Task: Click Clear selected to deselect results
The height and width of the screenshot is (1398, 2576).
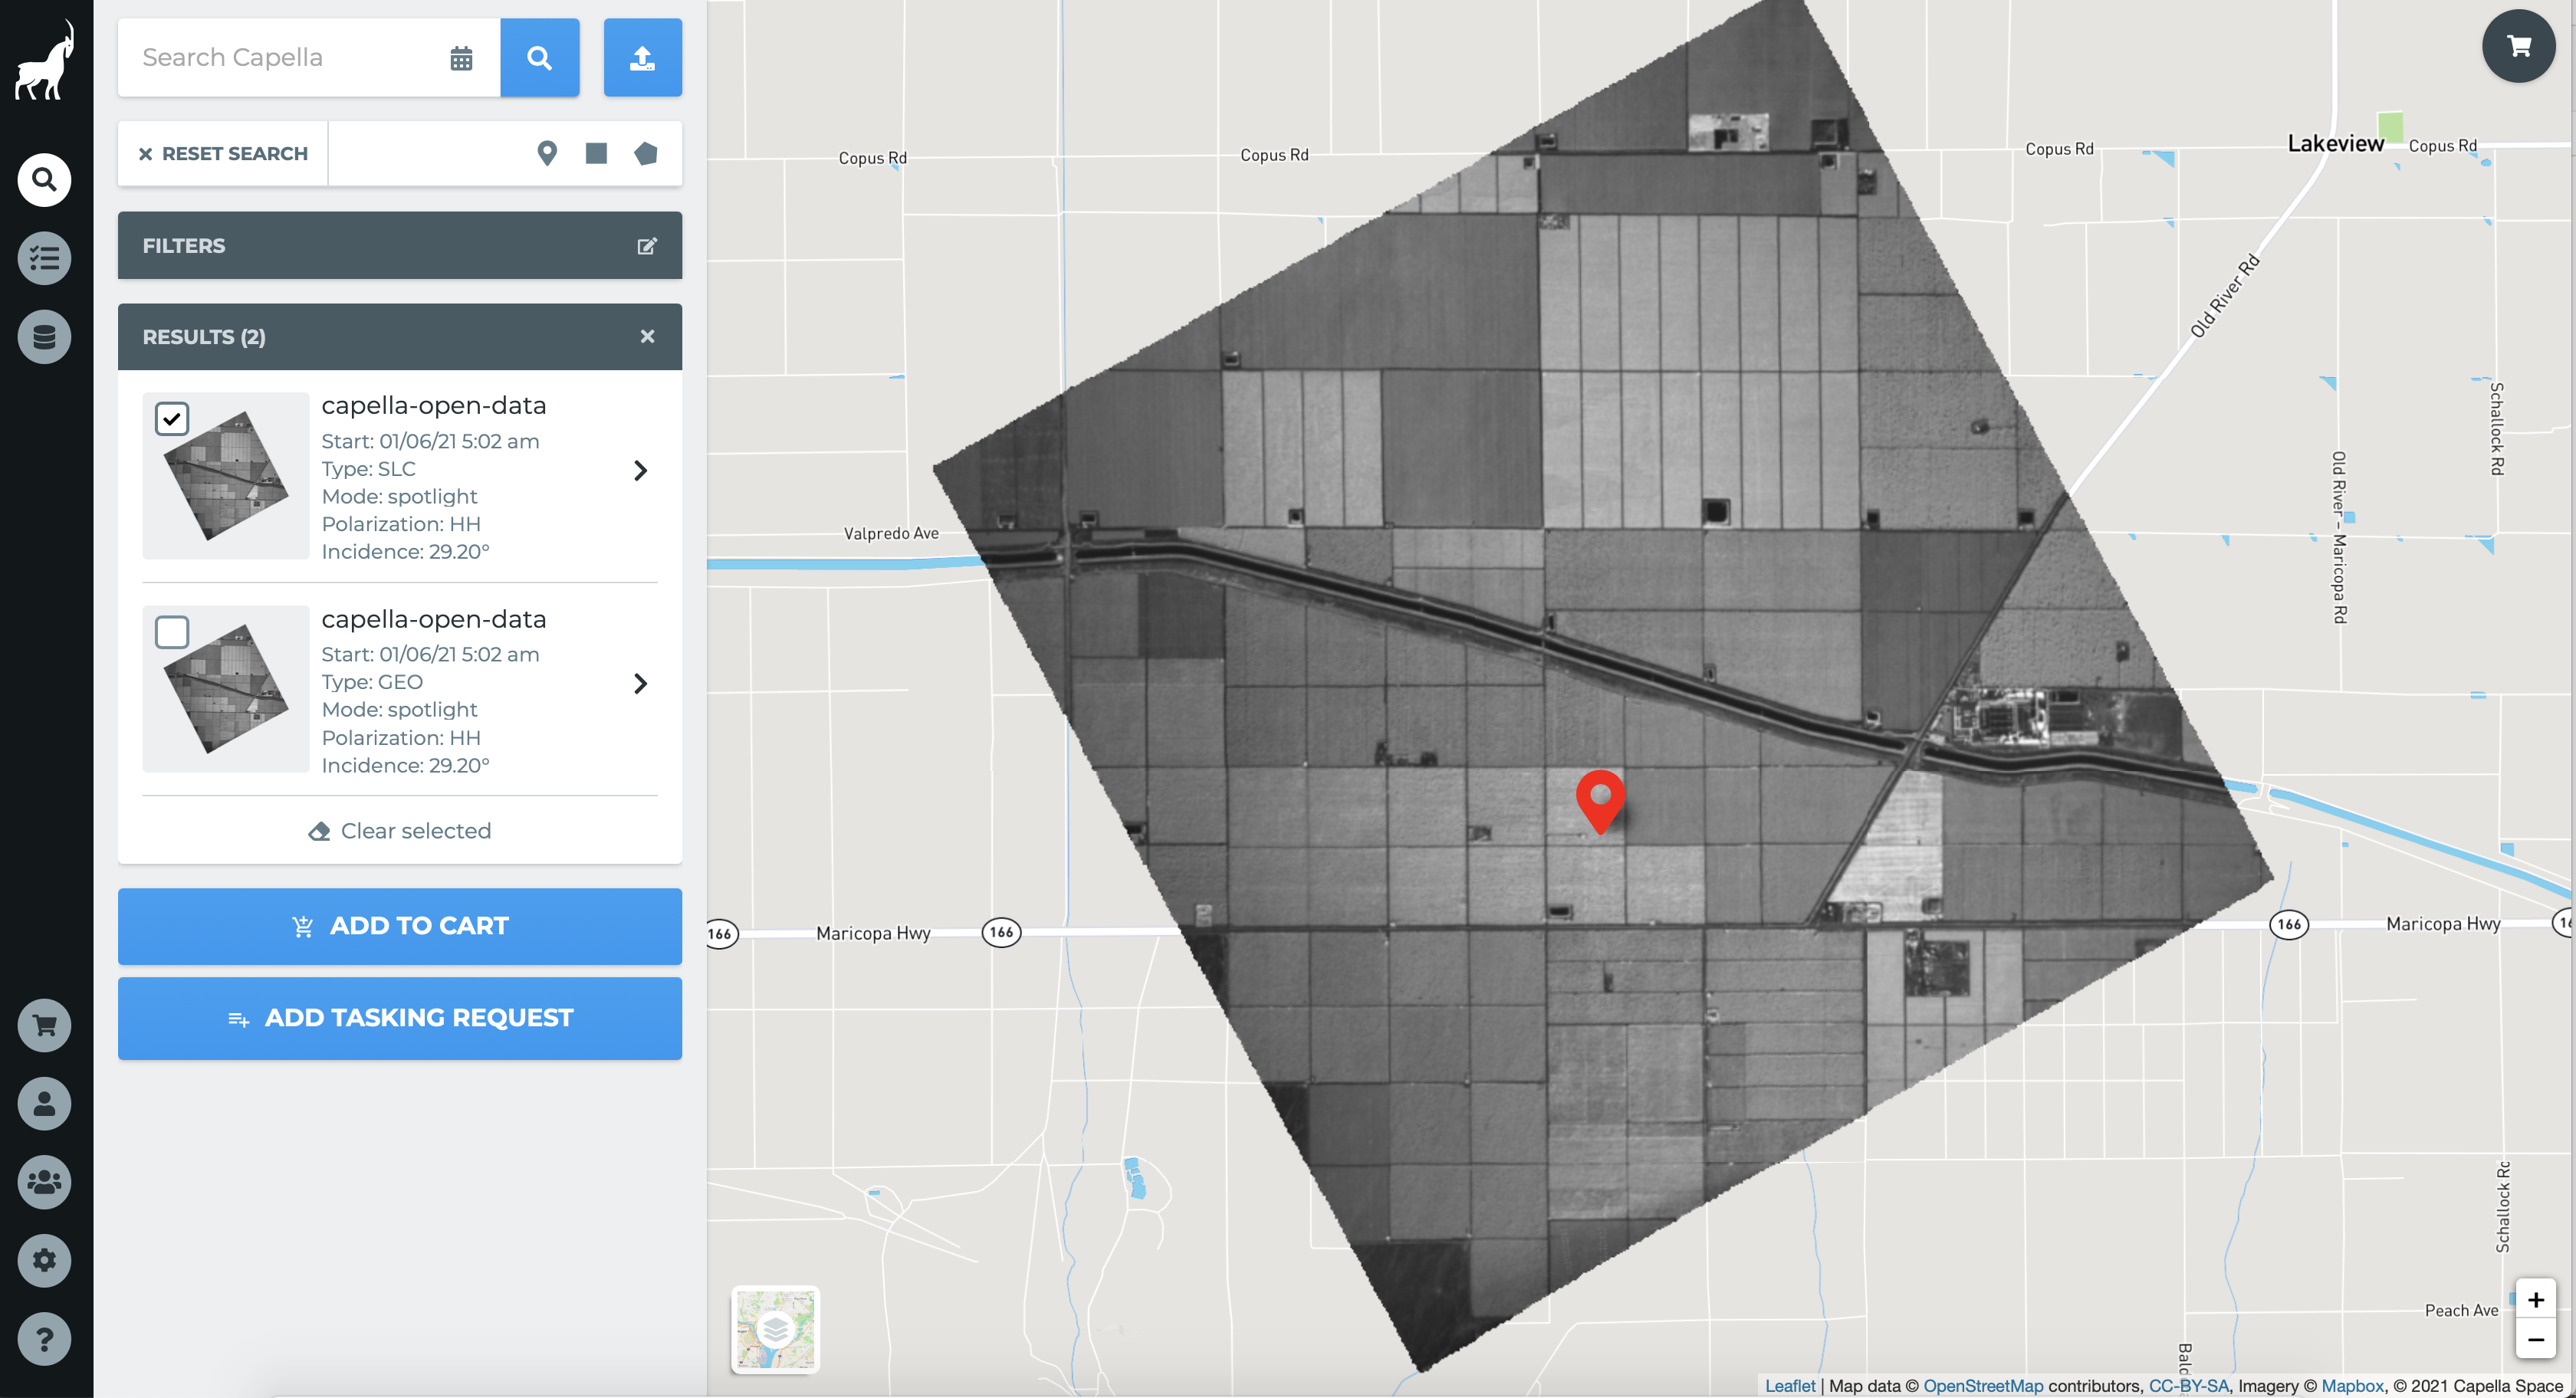Action: point(399,832)
